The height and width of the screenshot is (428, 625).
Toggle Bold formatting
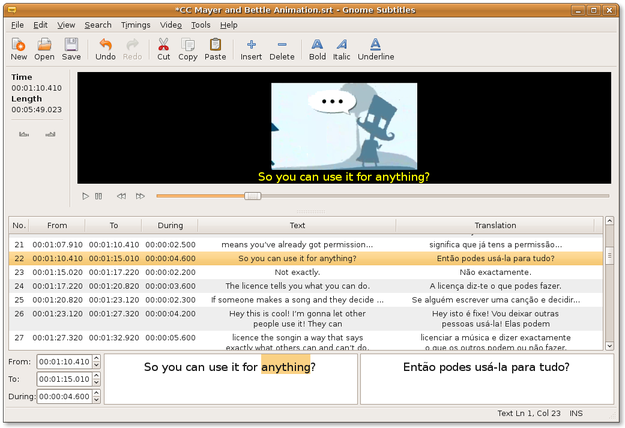tap(317, 49)
